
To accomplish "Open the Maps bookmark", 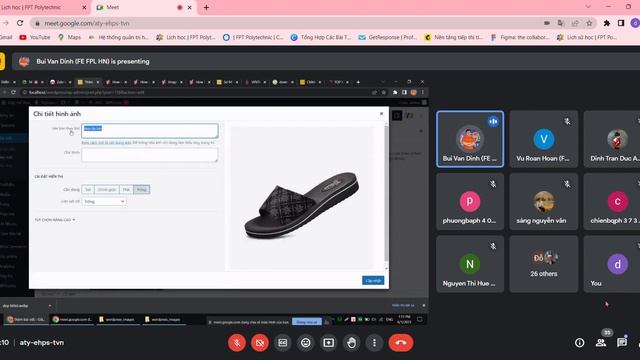I will 69,37.
